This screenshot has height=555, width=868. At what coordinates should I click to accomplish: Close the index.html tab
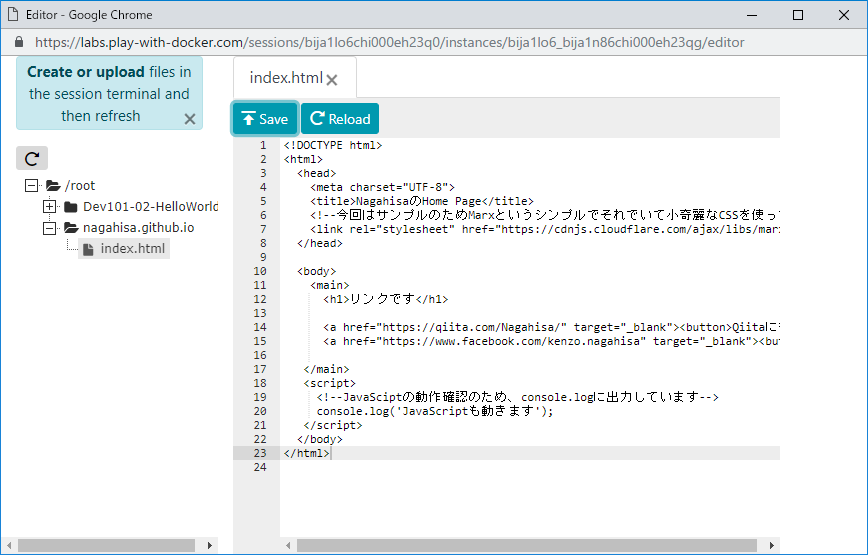332,80
